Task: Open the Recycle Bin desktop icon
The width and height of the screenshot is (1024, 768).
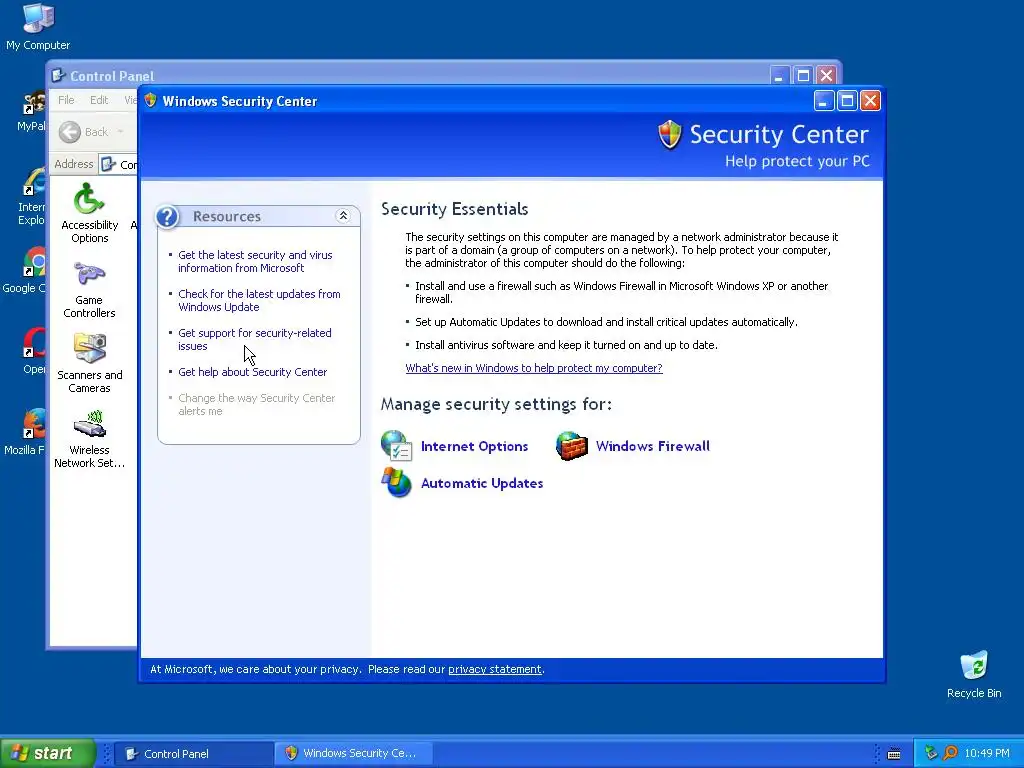Action: point(974,675)
